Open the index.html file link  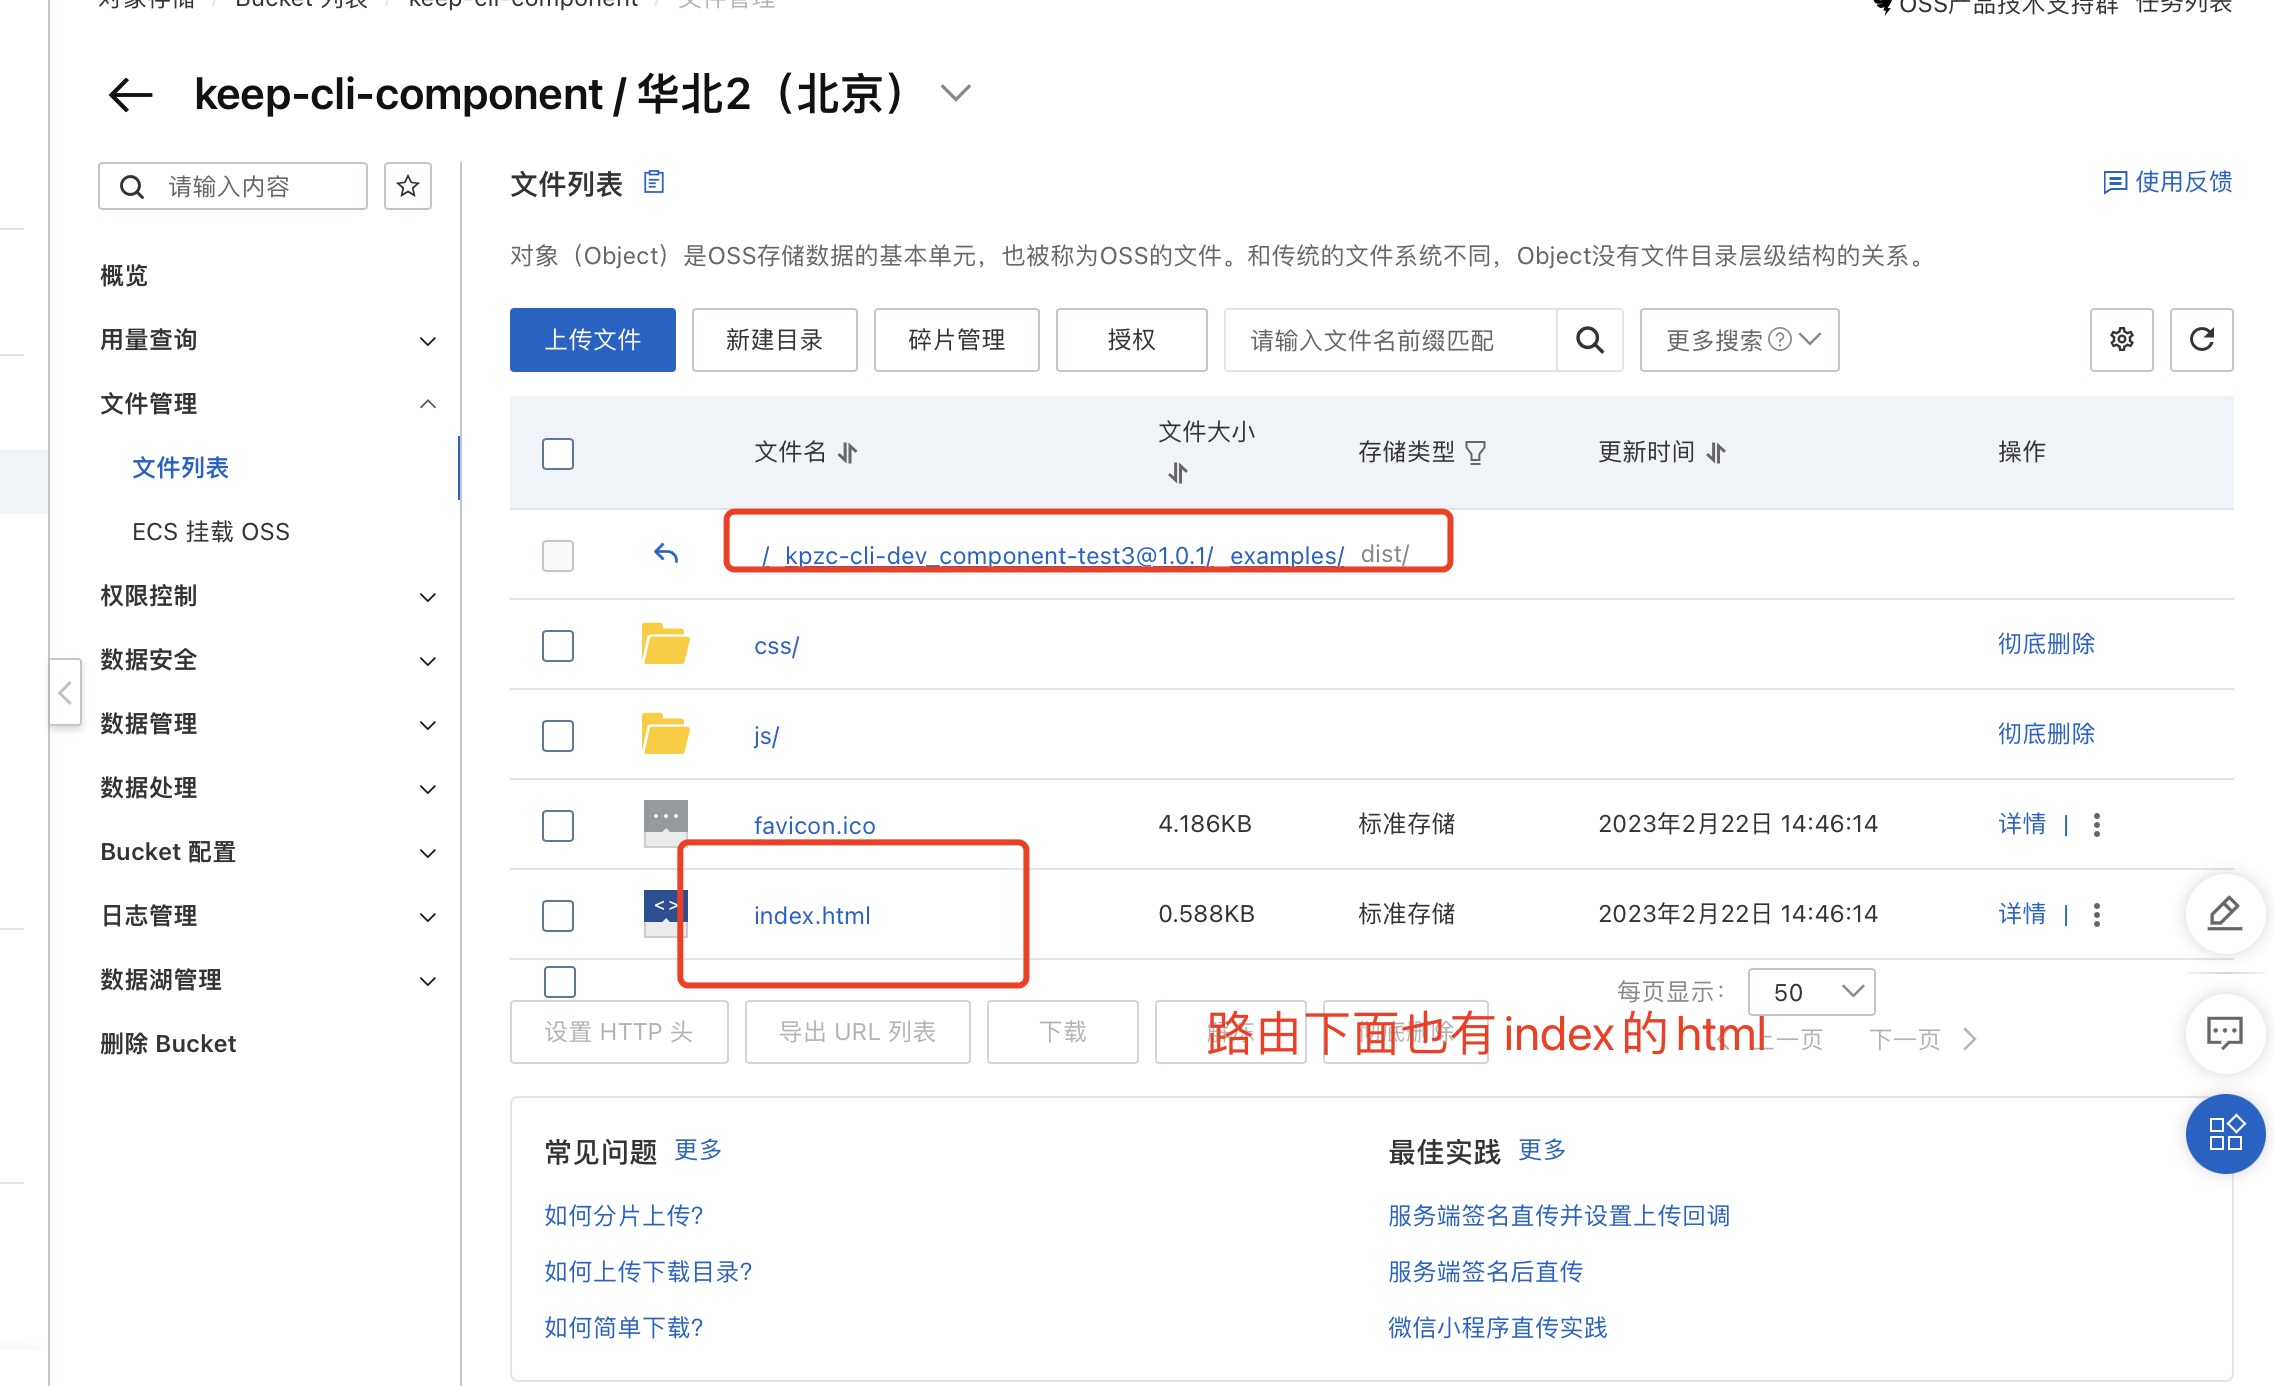click(x=812, y=916)
